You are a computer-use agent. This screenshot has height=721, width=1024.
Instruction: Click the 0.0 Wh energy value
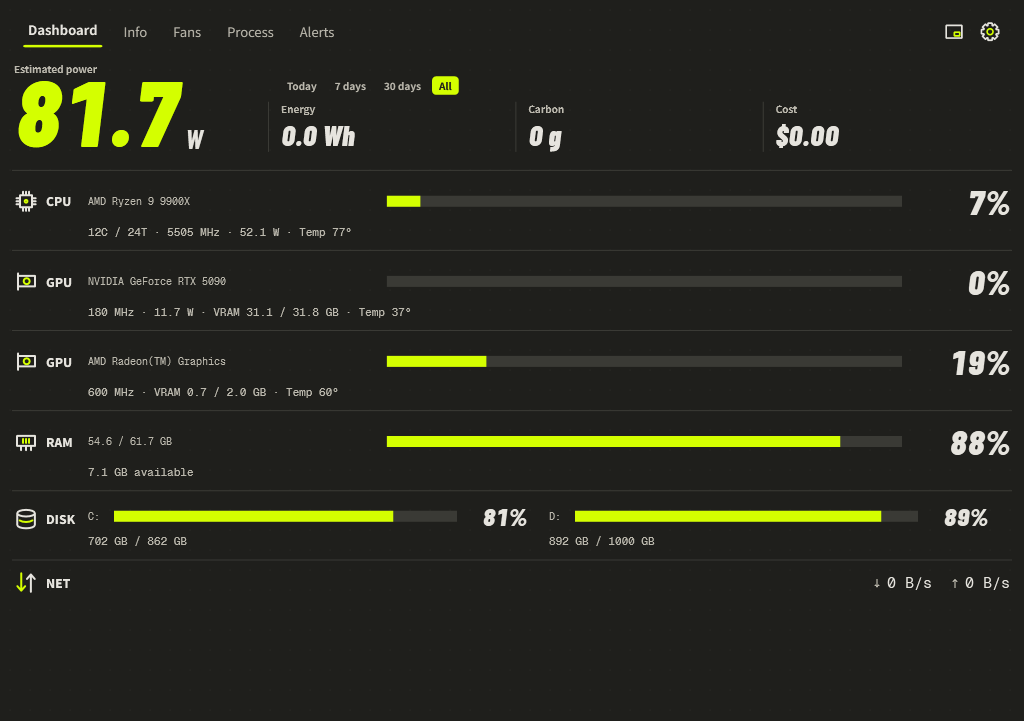coord(318,136)
